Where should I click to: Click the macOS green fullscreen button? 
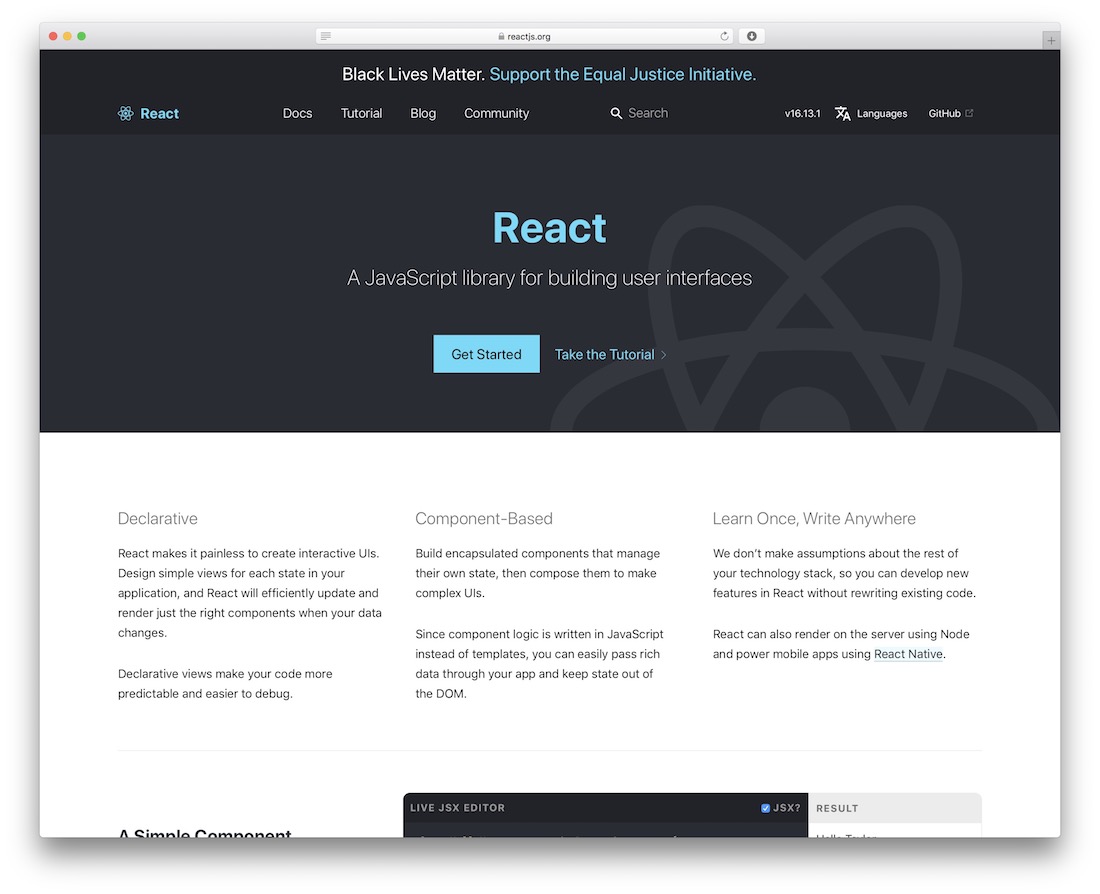[x=81, y=36]
